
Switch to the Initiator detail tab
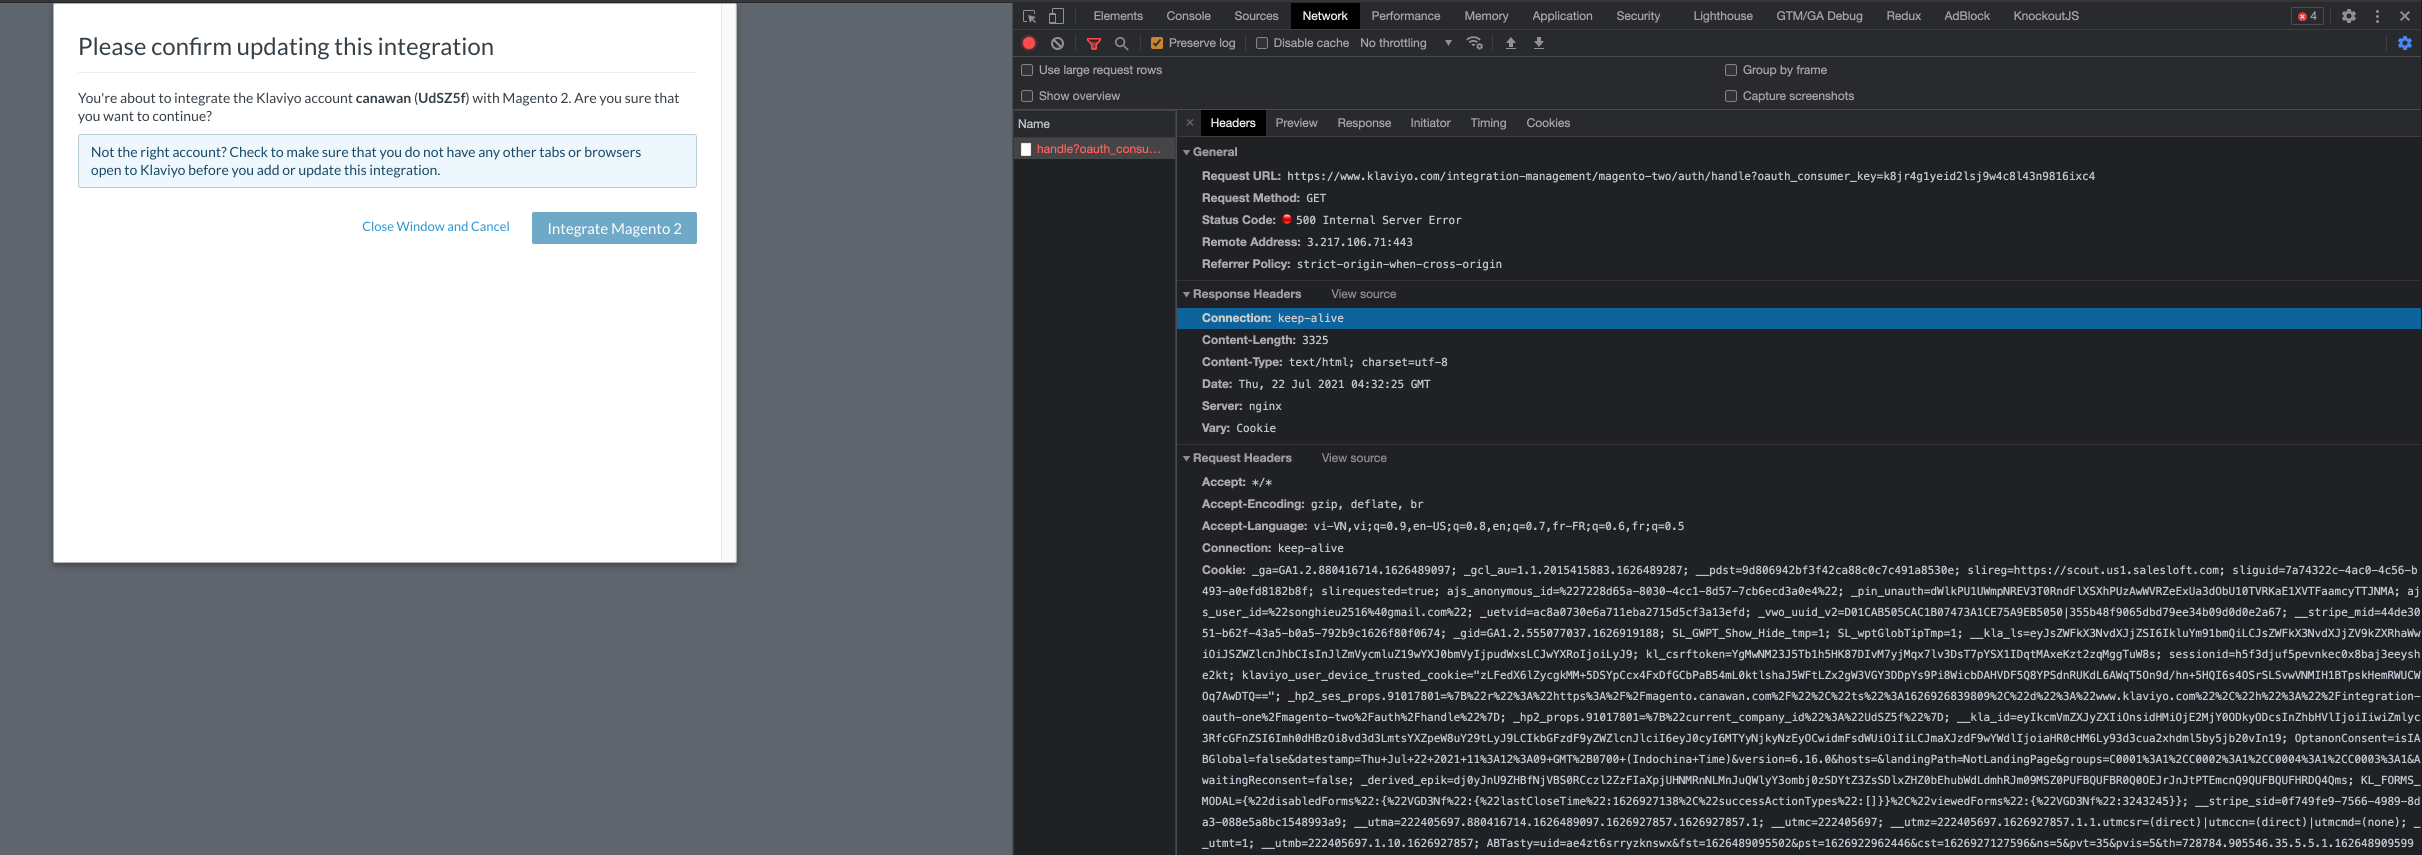tap(1430, 123)
